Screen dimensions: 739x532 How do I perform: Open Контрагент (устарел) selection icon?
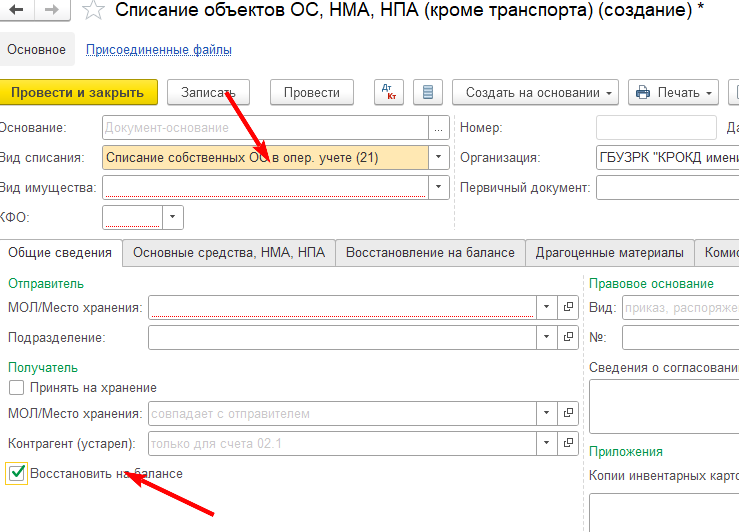coord(568,443)
